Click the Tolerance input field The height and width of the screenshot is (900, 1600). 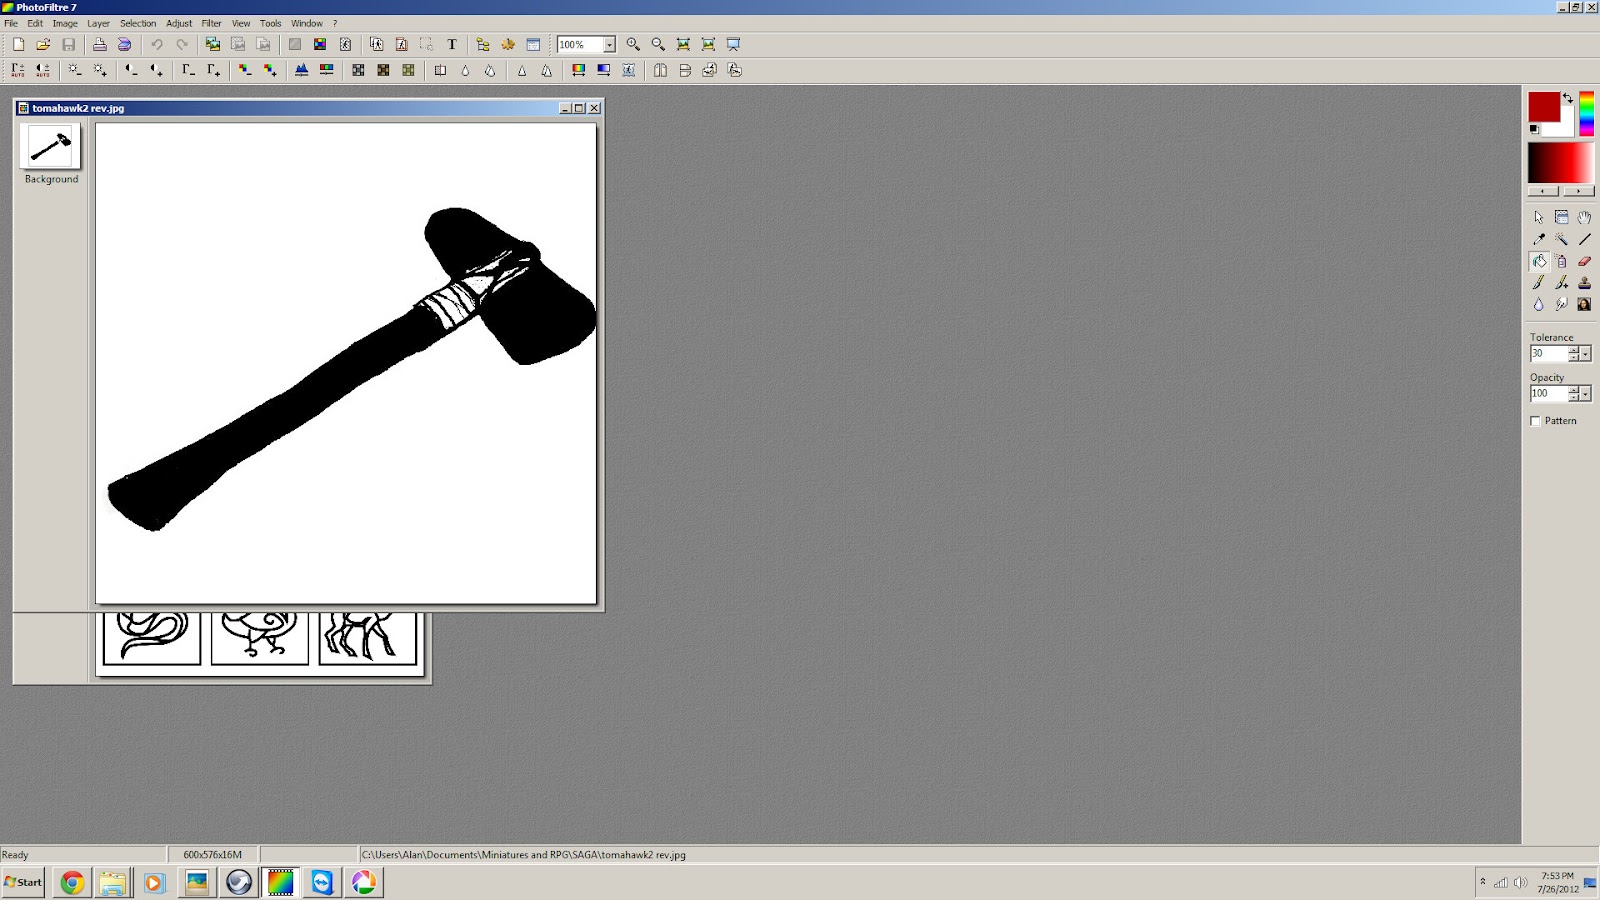pos(1549,354)
